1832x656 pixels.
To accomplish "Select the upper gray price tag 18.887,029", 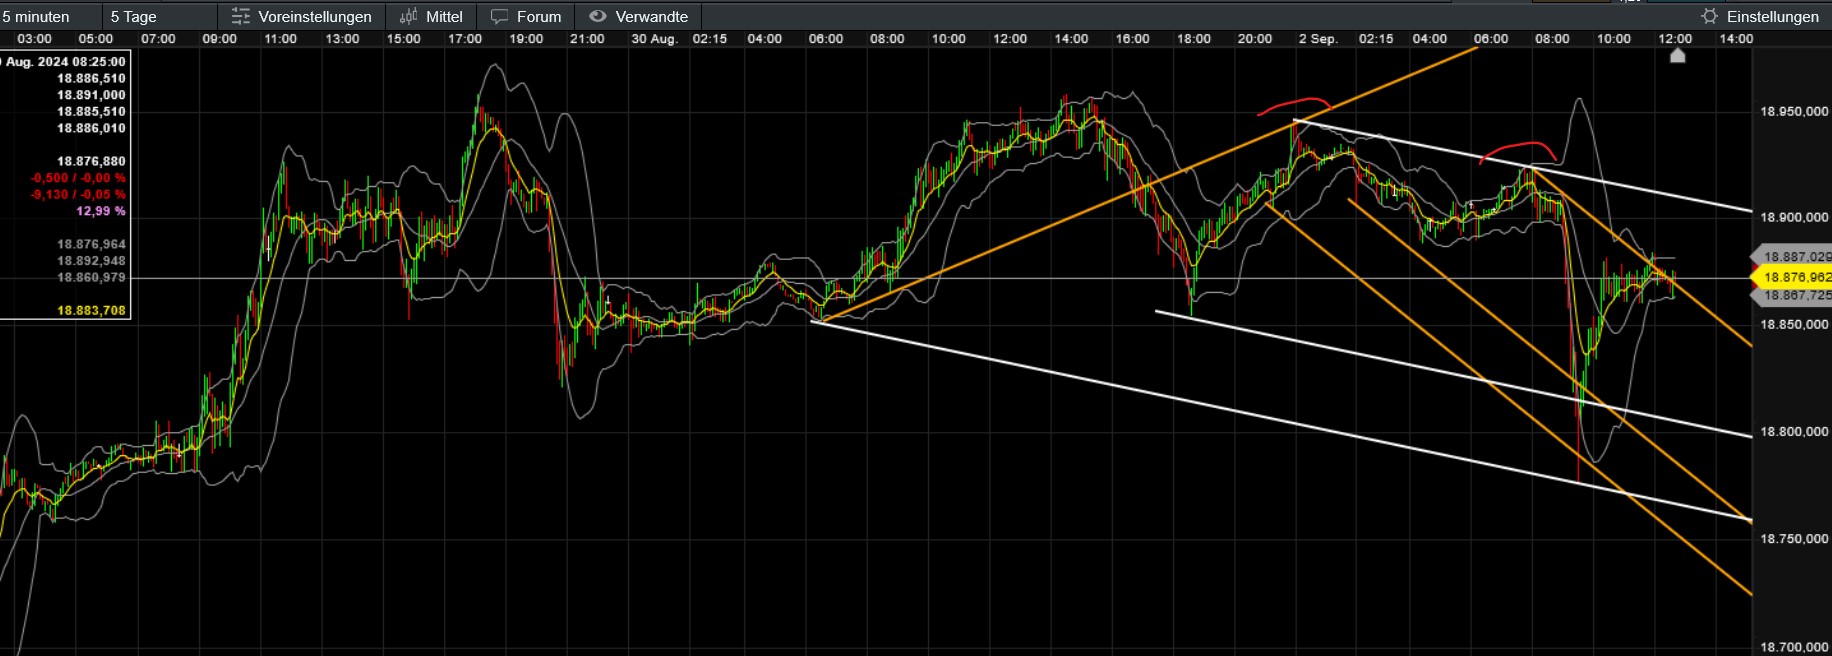I will tap(1792, 257).
